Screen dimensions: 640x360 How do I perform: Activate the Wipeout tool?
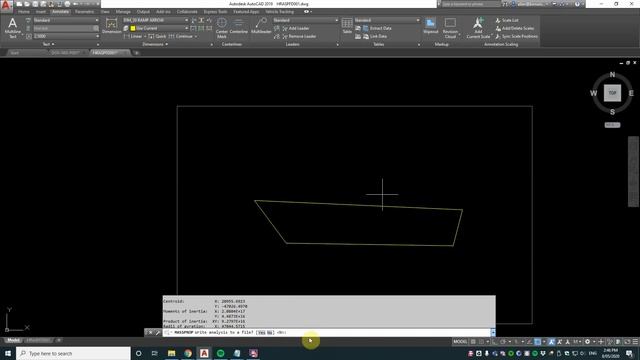tap(431, 26)
